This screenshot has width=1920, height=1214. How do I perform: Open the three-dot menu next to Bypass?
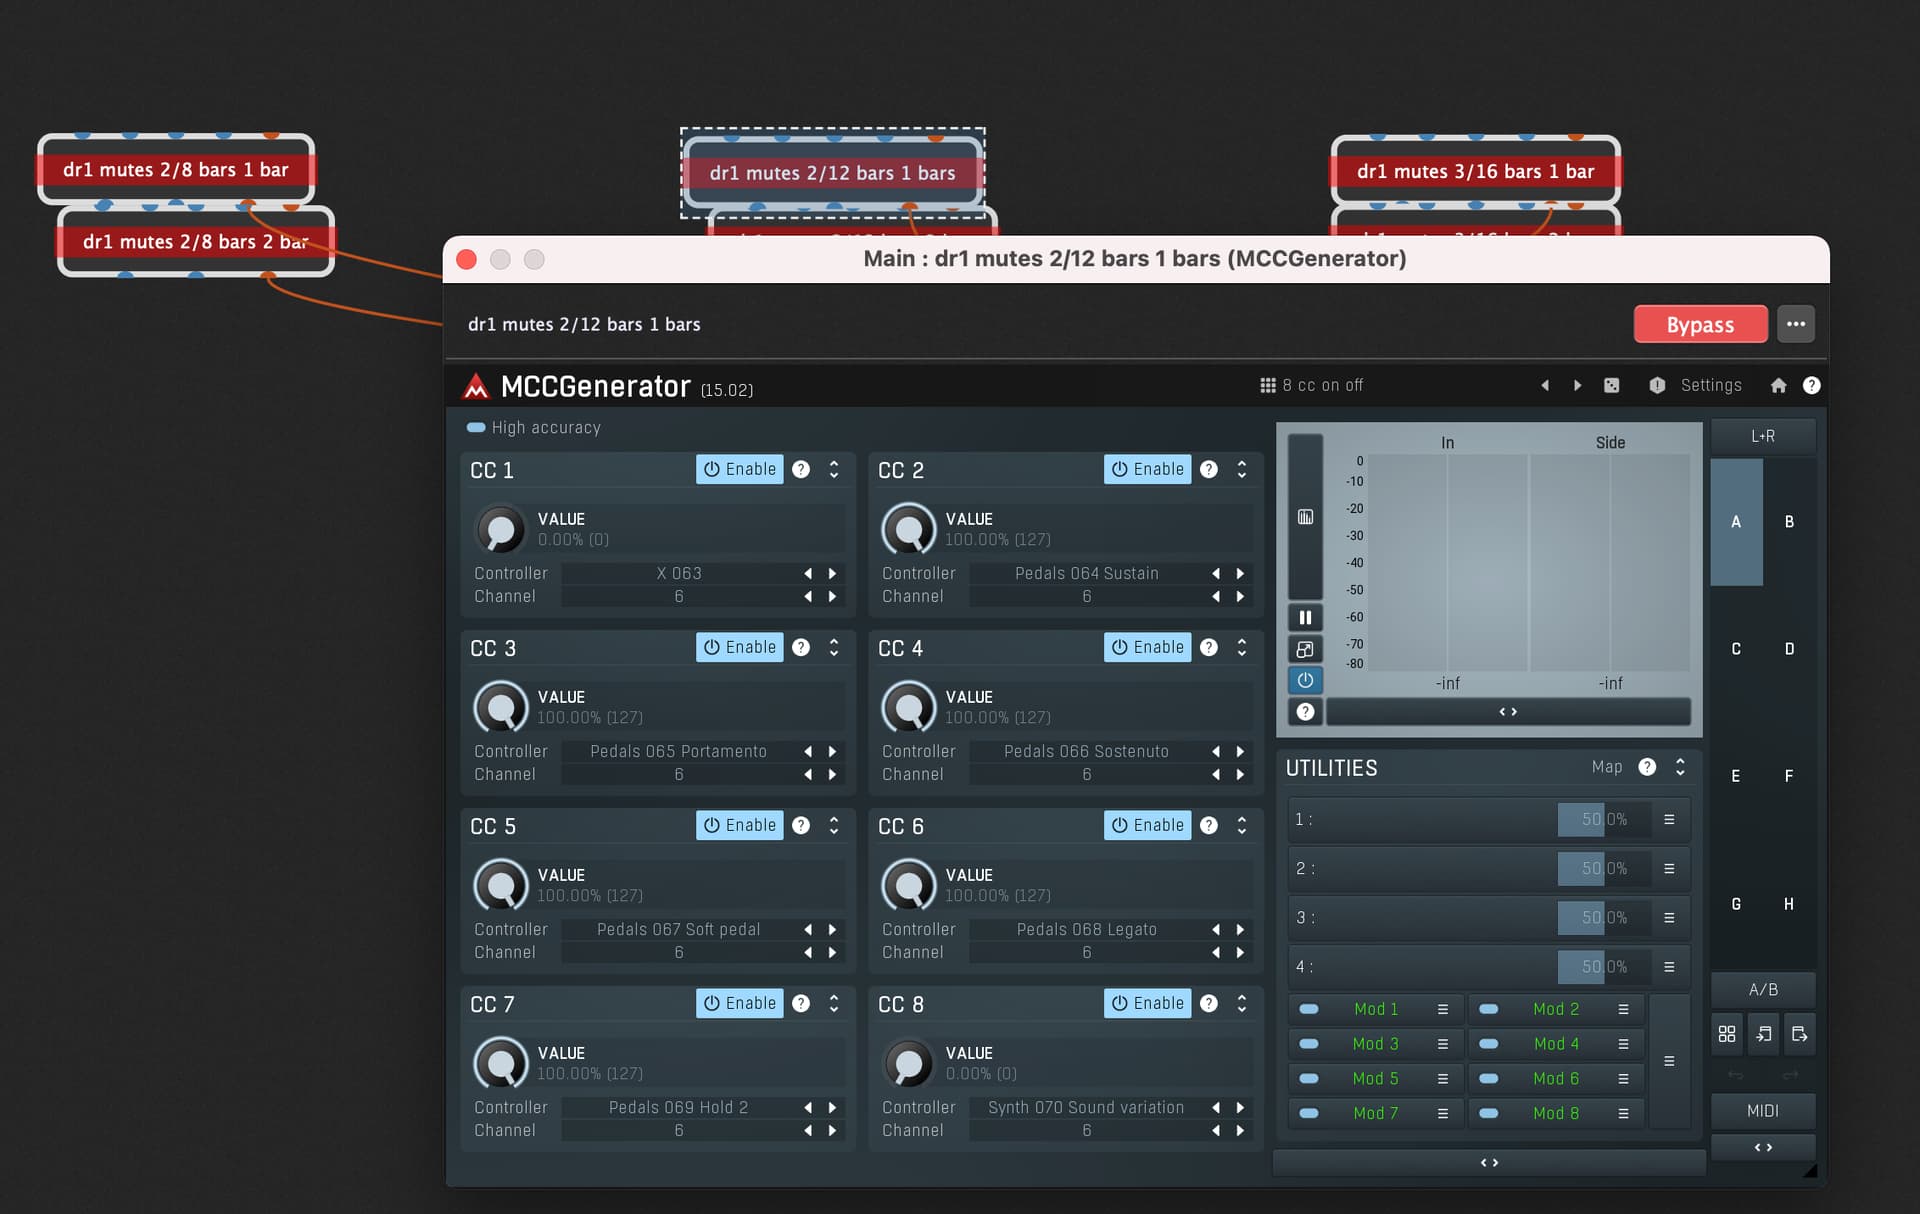tap(1796, 324)
